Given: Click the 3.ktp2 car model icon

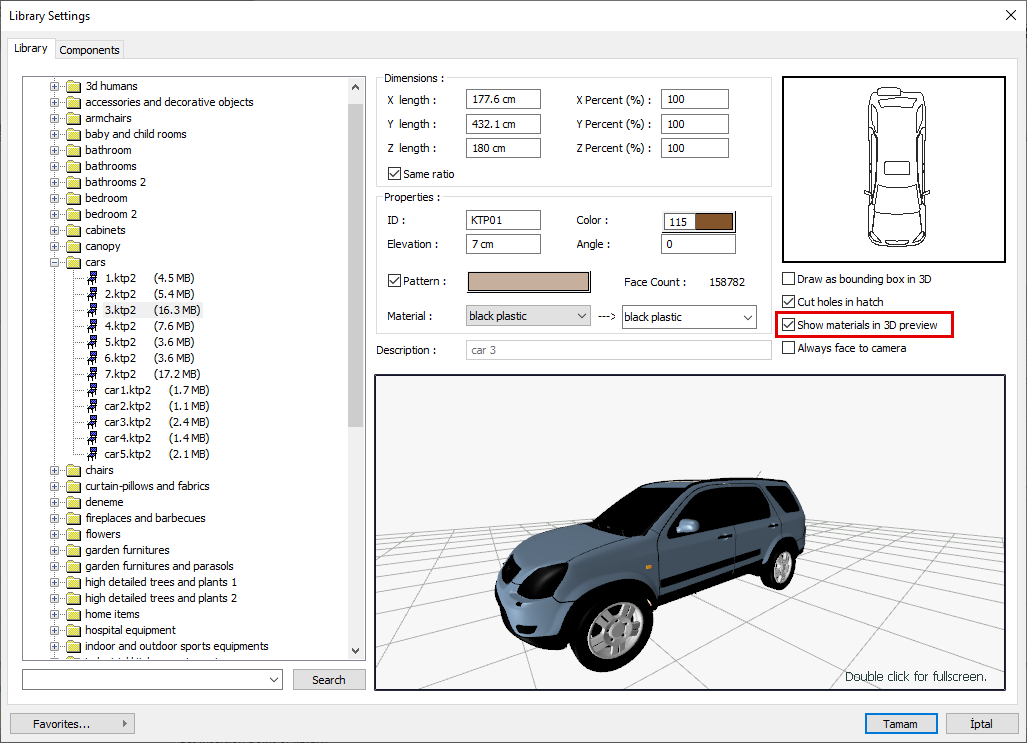Looking at the screenshot, I should (93, 310).
